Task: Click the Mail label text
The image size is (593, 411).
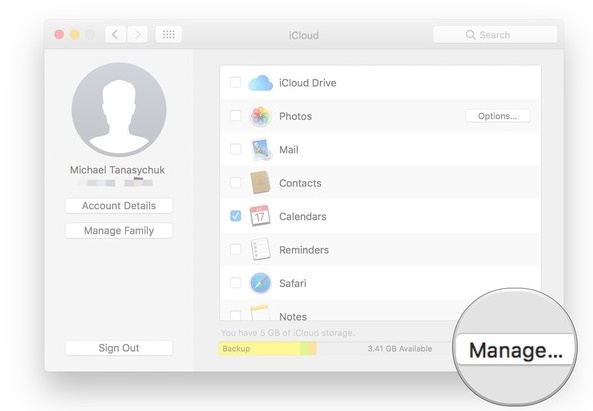Action: [289, 150]
